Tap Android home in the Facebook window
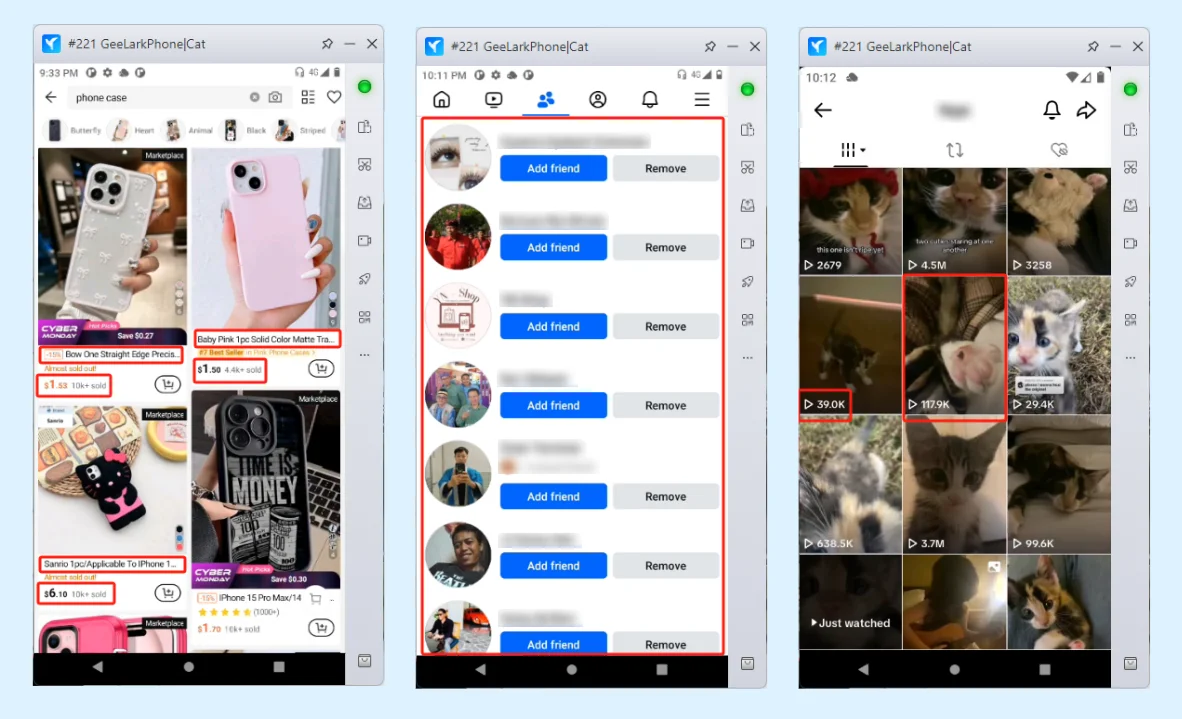Viewport: 1182px width, 719px height. (571, 669)
